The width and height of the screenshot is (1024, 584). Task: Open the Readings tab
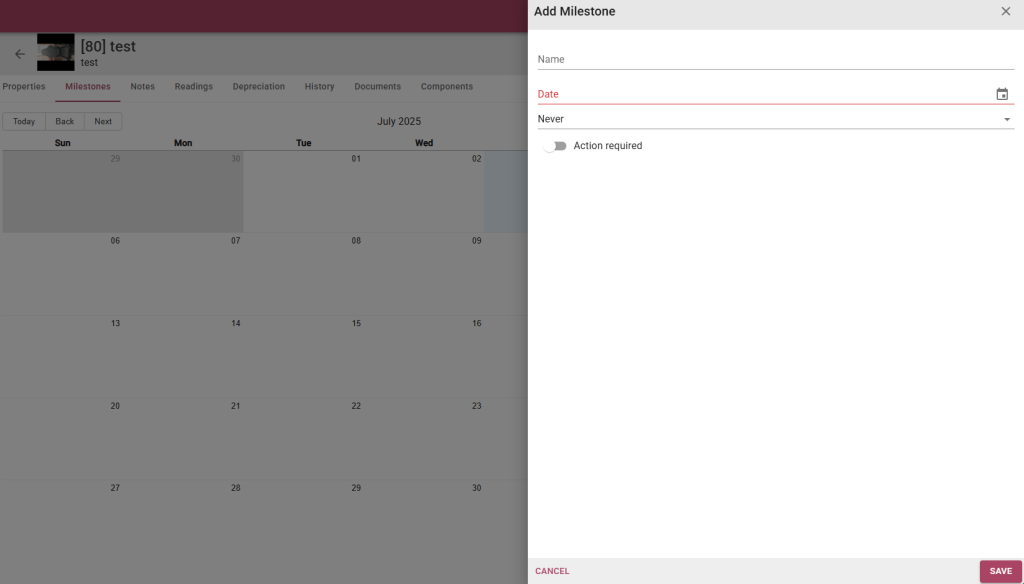click(x=193, y=86)
